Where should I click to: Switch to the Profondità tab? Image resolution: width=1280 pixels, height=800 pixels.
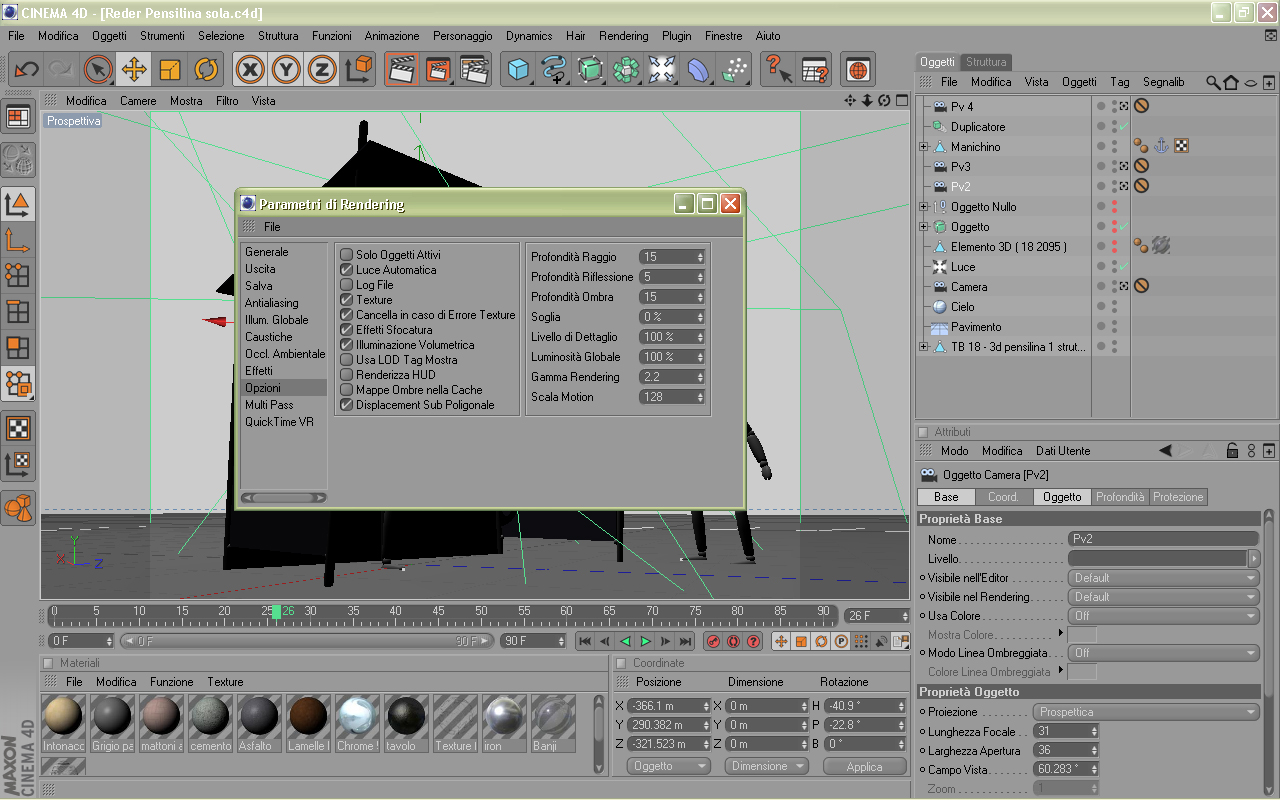tap(1120, 497)
